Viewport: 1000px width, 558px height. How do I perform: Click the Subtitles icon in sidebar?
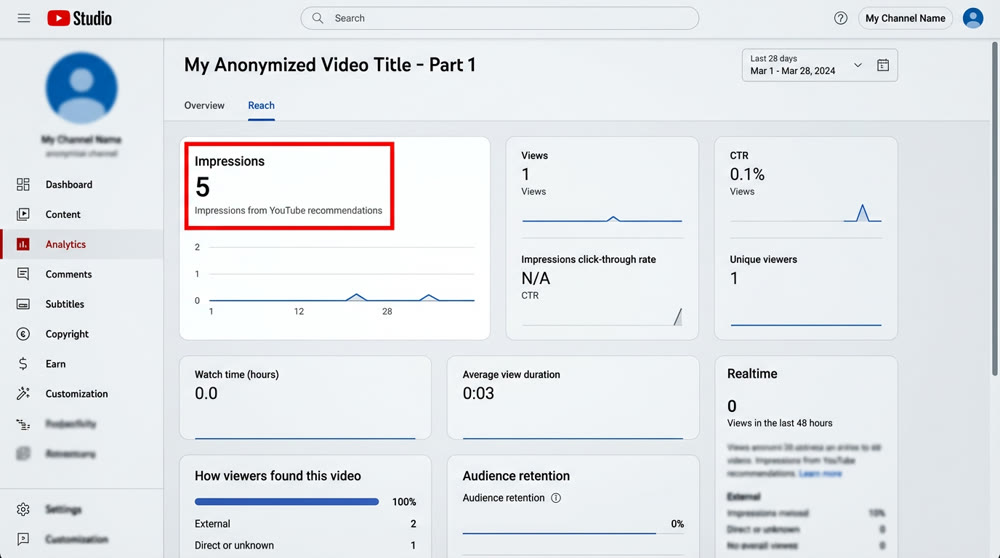[x=23, y=304]
